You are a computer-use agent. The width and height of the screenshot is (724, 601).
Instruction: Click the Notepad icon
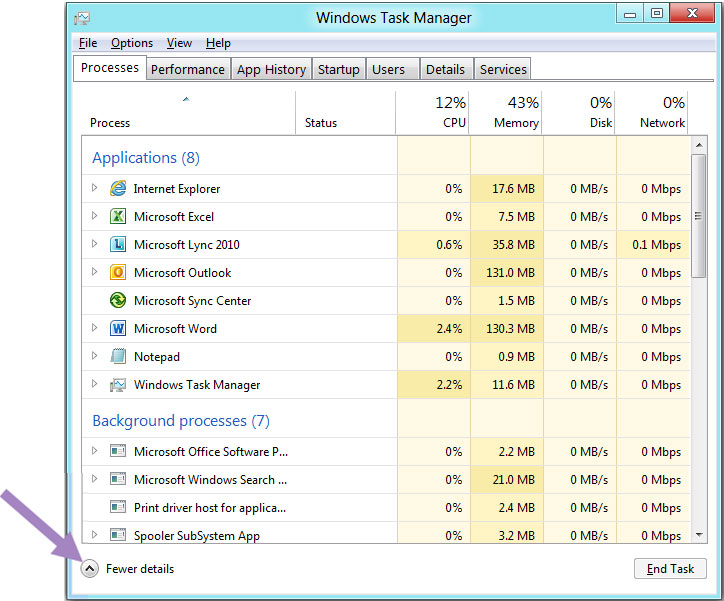(x=118, y=356)
